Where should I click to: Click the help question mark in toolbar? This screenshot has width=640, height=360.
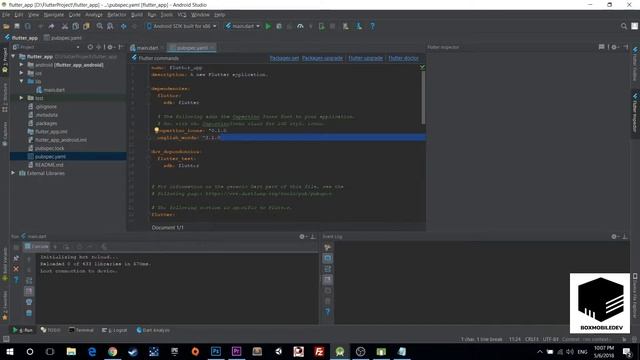click(x=372, y=26)
